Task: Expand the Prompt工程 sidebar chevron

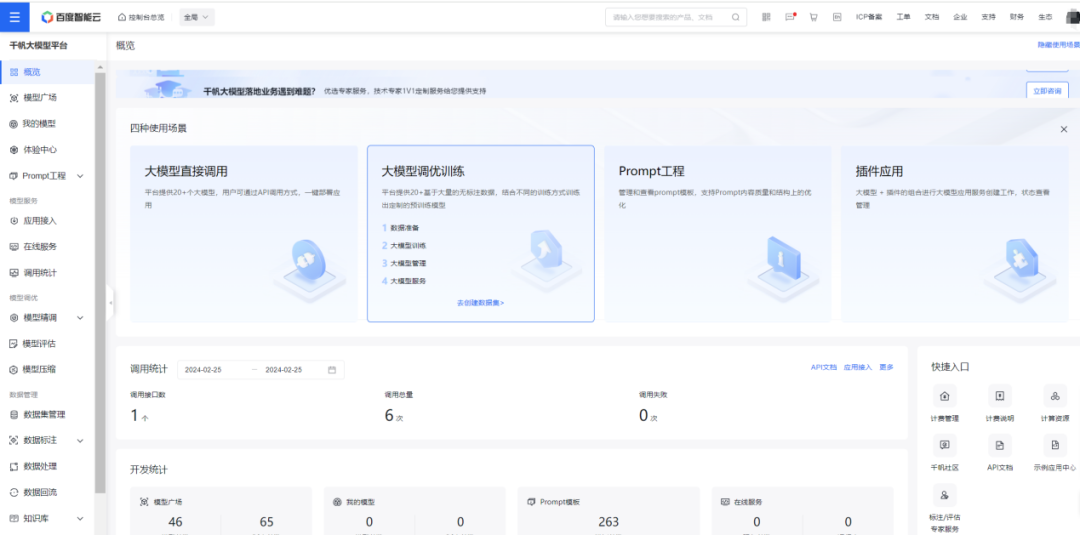Action: point(80,176)
